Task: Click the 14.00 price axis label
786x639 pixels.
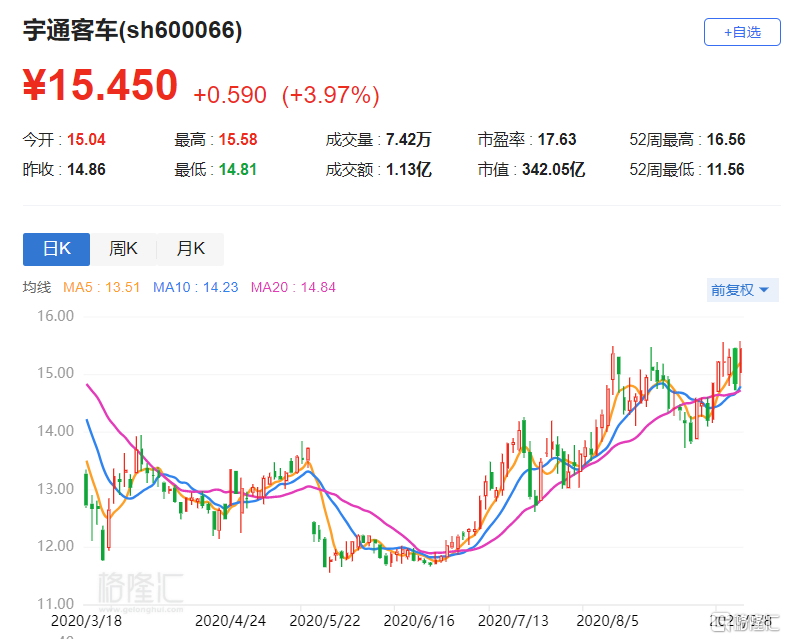Action: tap(55, 431)
